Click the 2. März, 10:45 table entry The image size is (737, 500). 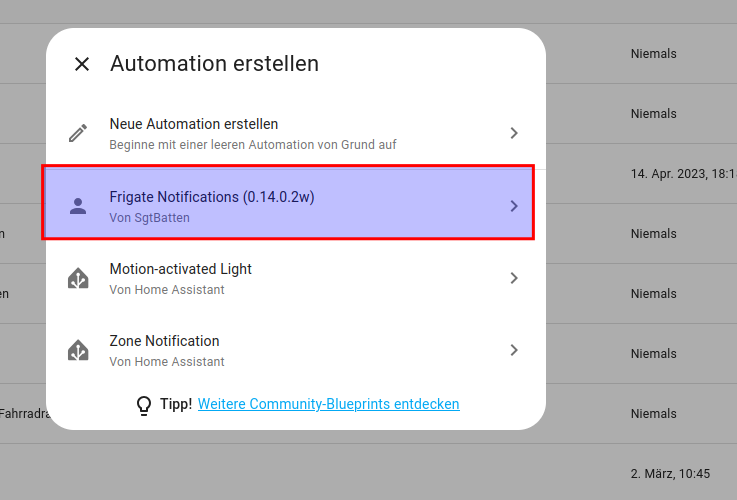(670, 473)
